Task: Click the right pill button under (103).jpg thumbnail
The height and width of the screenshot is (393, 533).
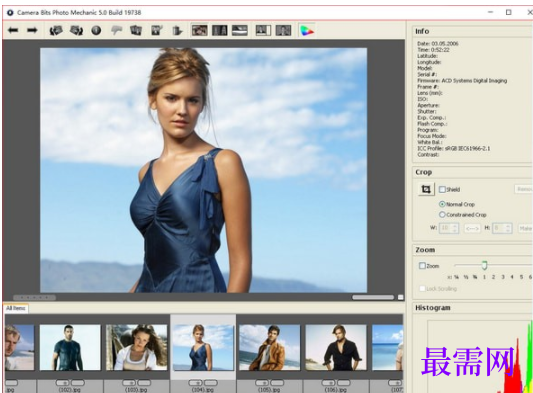Action: [144, 383]
